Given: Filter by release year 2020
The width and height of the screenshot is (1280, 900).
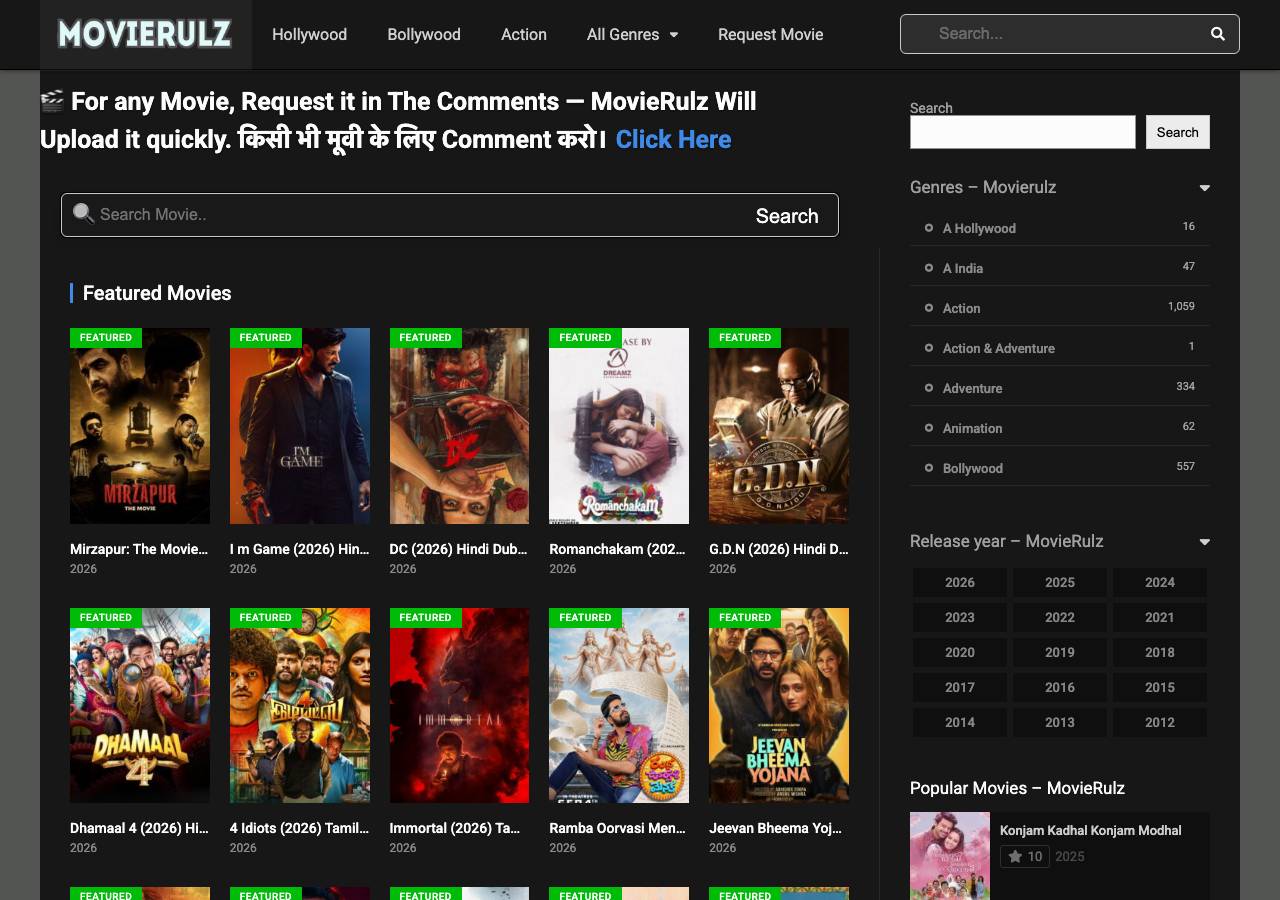Looking at the screenshot, I should coord(960,652).
